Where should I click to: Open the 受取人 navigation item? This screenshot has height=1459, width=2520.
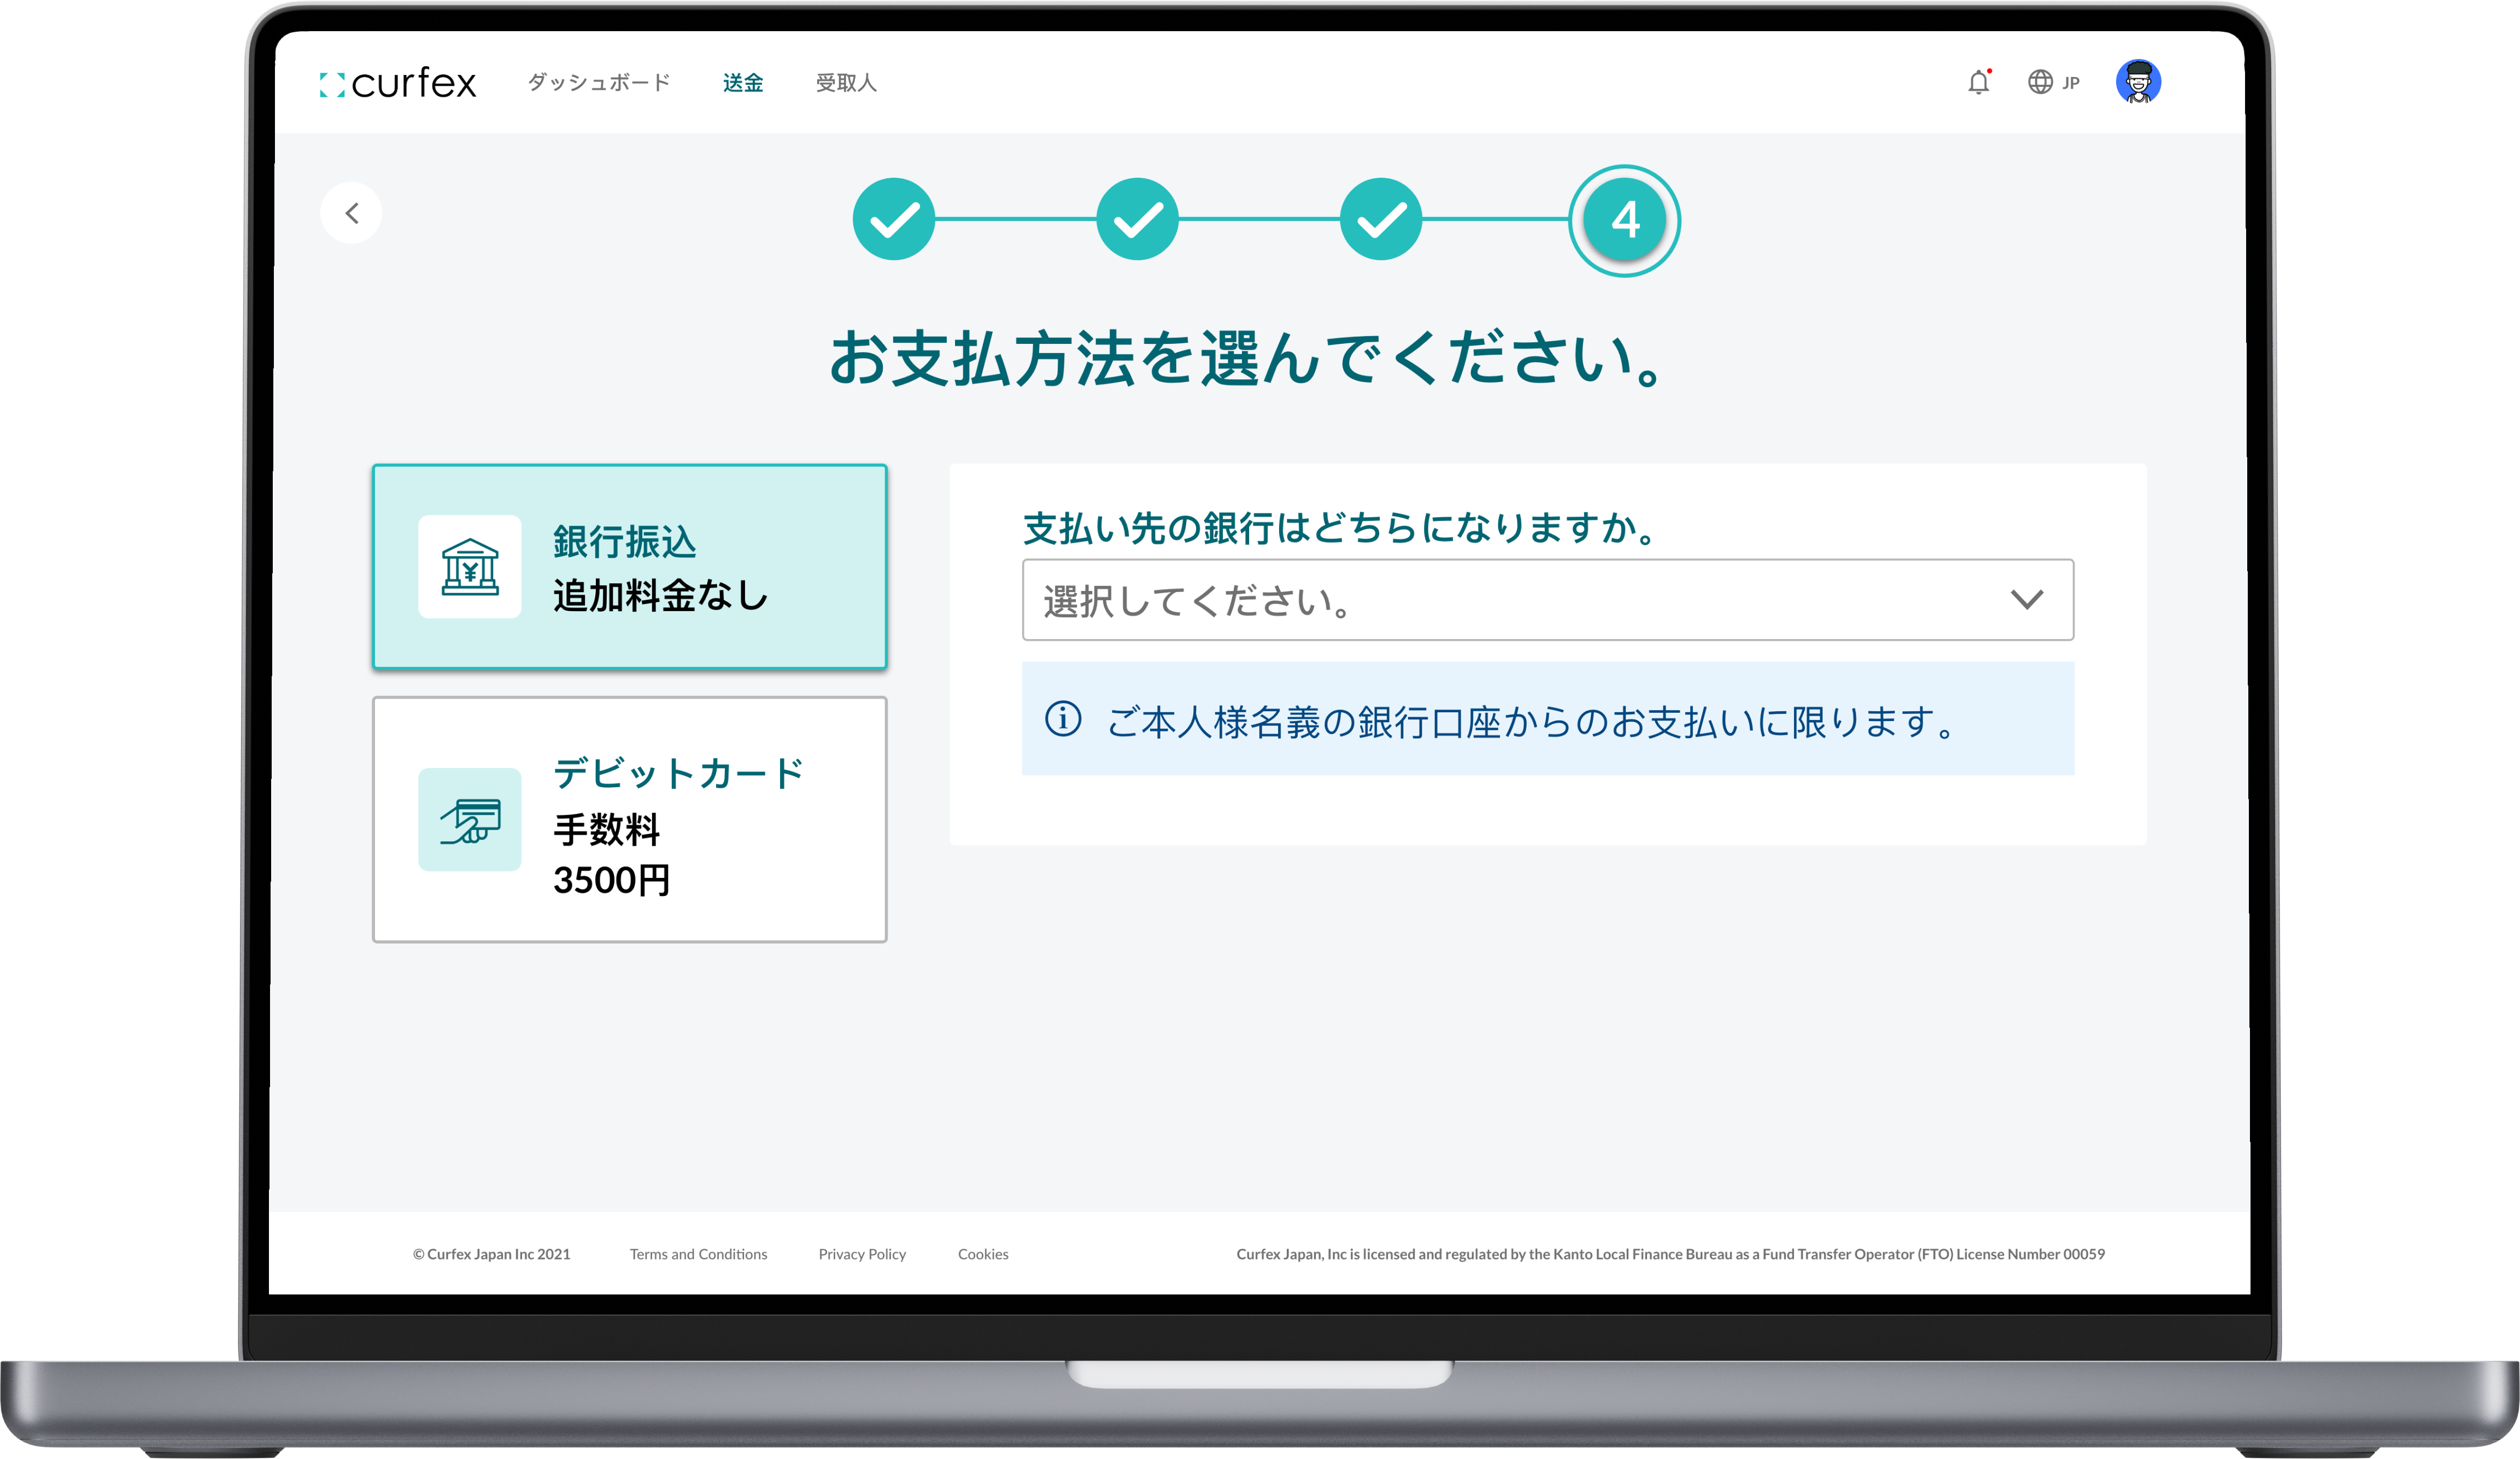tap(846, 83)
